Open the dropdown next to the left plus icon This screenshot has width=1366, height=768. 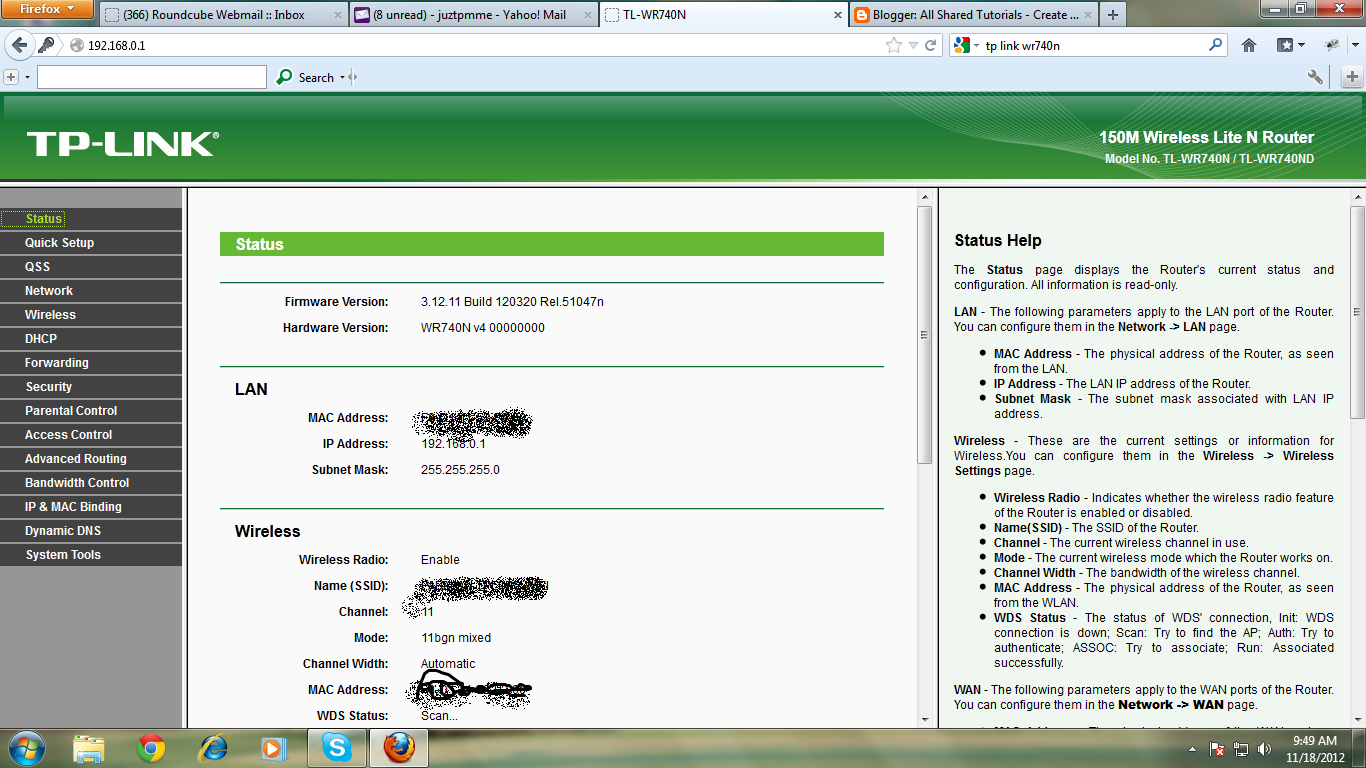[27, 77]
